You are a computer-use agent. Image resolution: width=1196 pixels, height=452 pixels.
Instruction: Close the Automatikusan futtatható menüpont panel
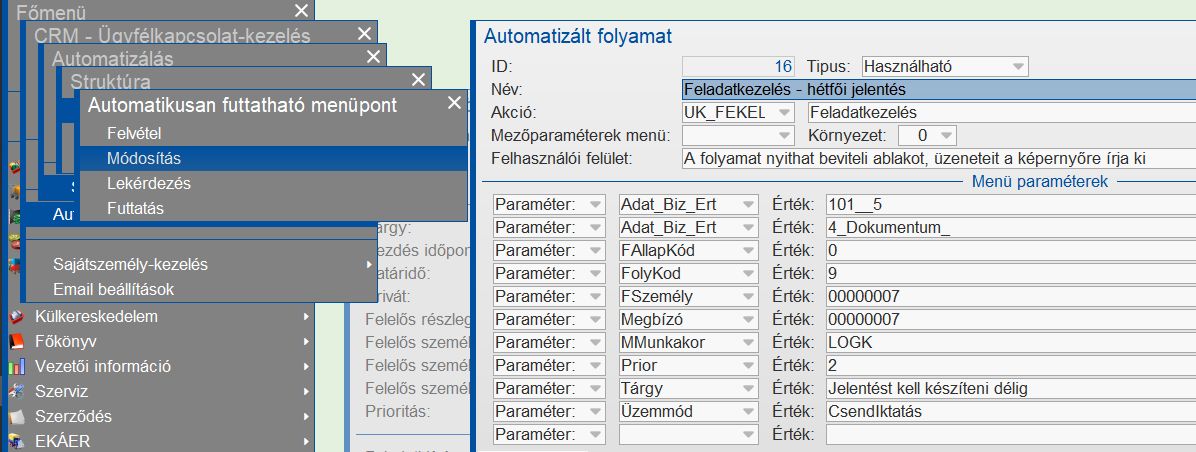(x=454, y=103)
